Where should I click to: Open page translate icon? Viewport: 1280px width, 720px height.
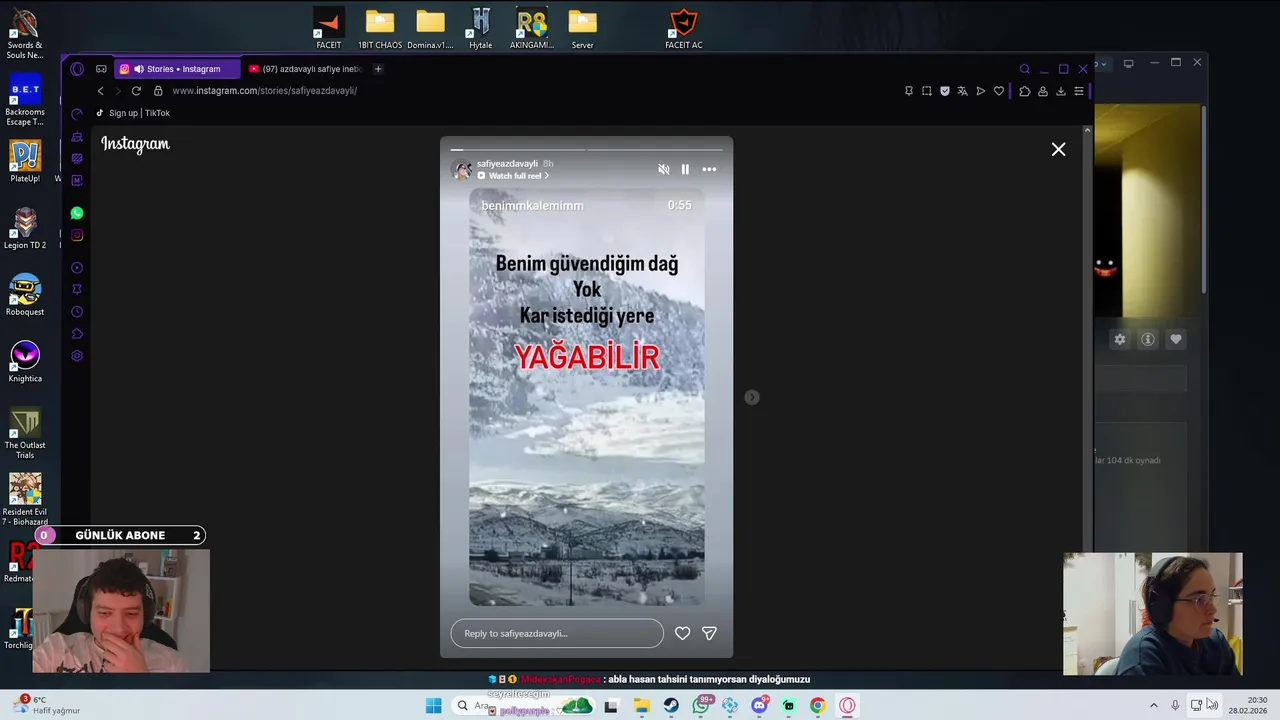click(962, 91)
